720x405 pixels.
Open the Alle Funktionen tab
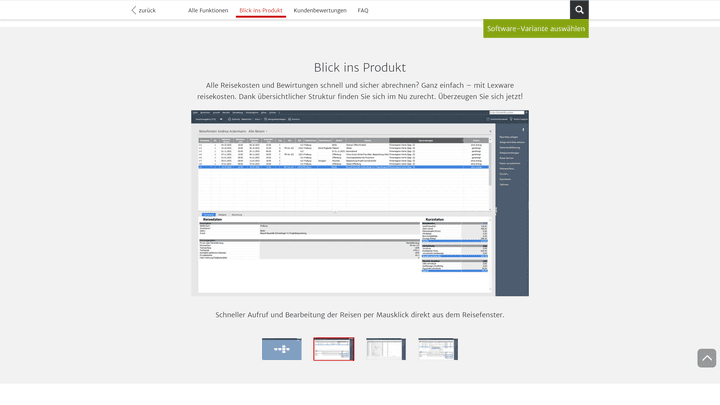tap(208, 10)
